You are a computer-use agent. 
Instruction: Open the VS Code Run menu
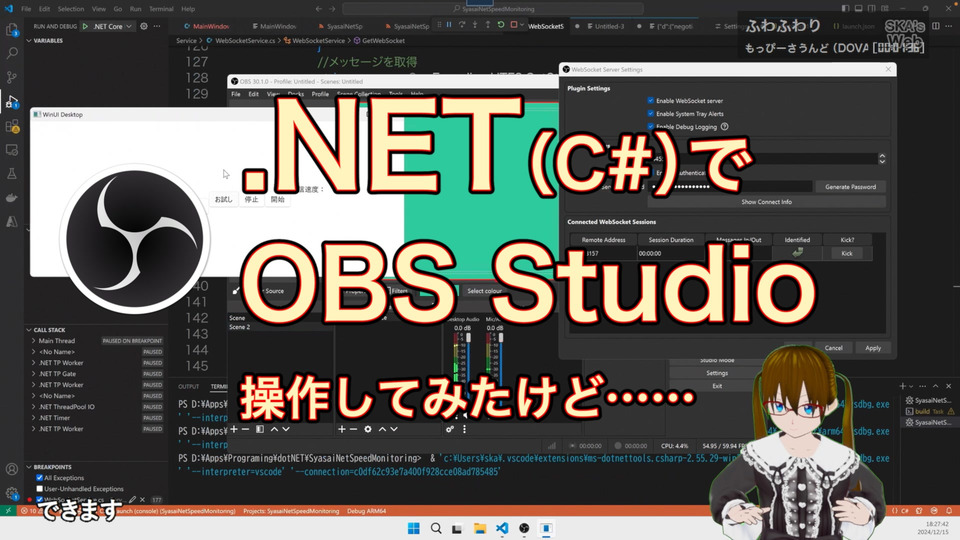pyautogui.click(x=135, y=9)
